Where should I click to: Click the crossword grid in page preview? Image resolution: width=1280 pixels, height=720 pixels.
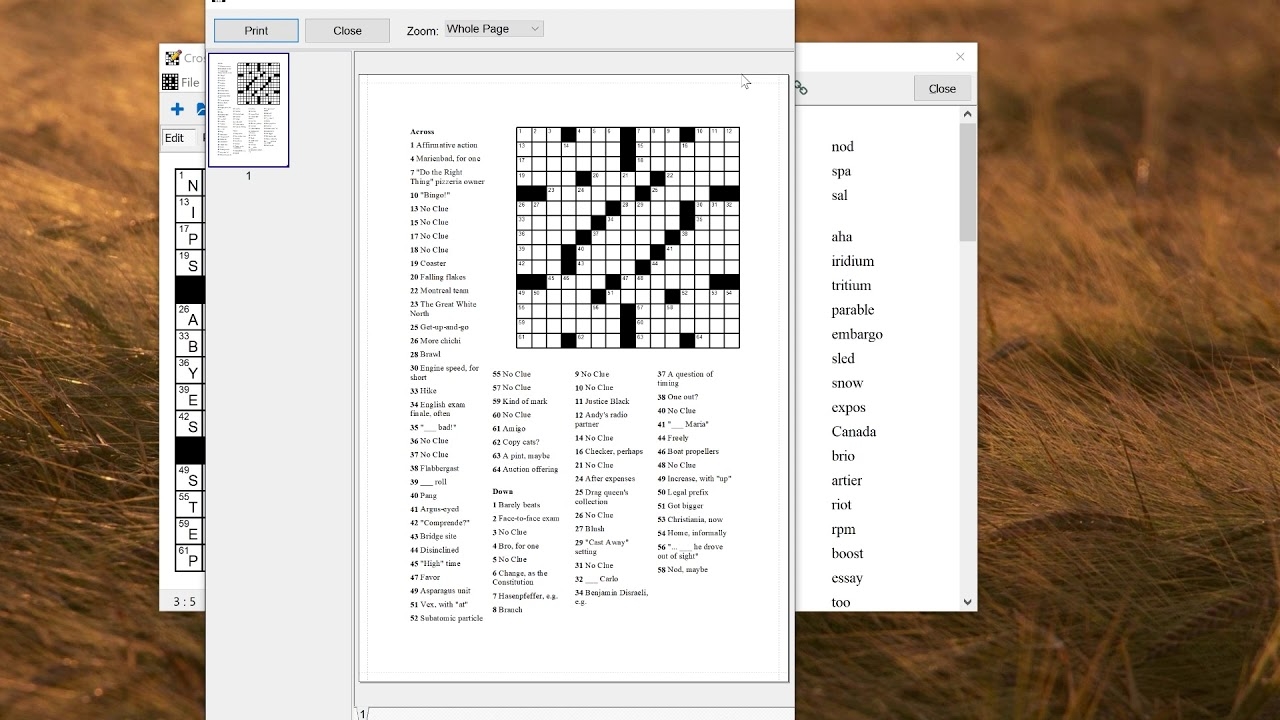(627, 238)
